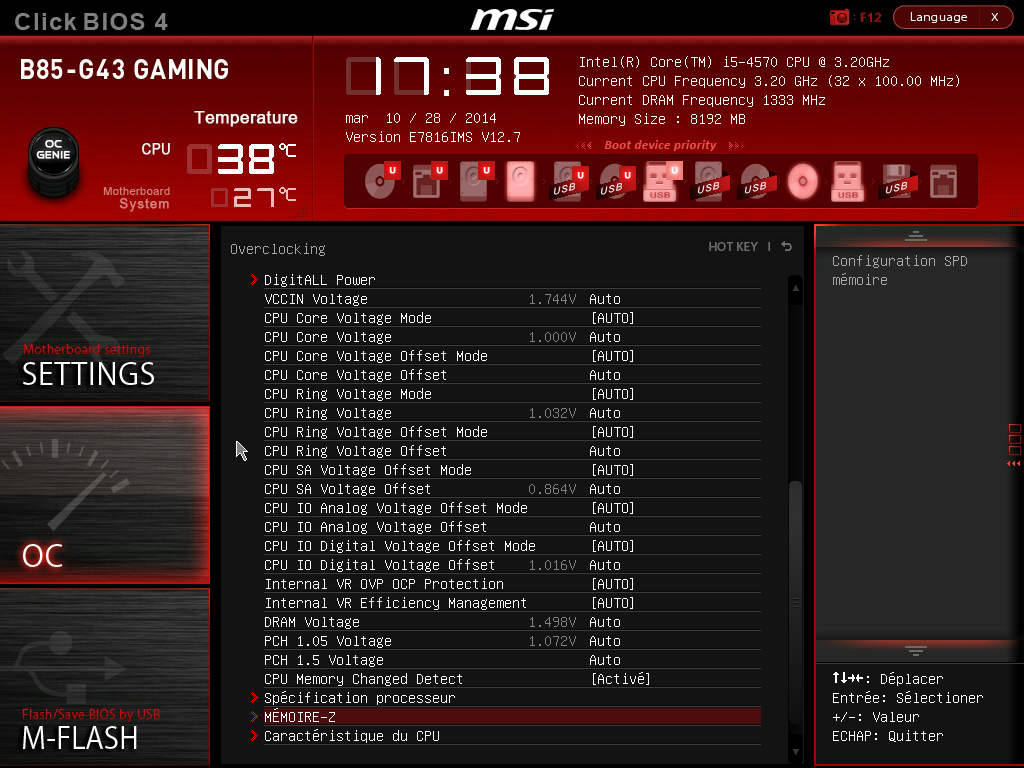Select VCCIN Voltage Auto field
The height and width of the screenshot is (768, 1024).
pos(605,299)
